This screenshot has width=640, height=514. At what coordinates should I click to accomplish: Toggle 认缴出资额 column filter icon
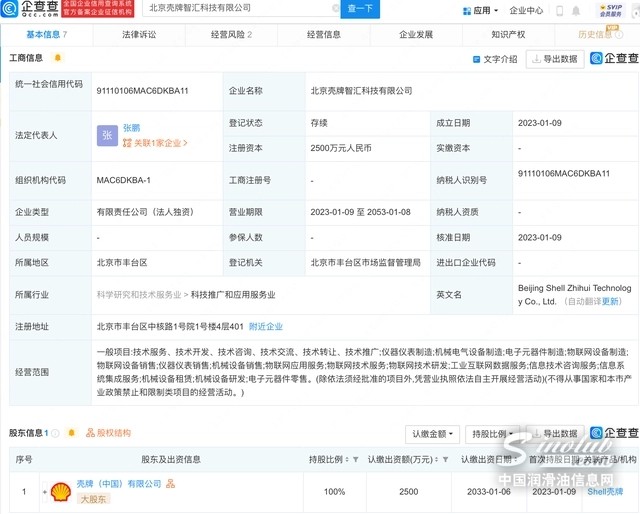445,460
